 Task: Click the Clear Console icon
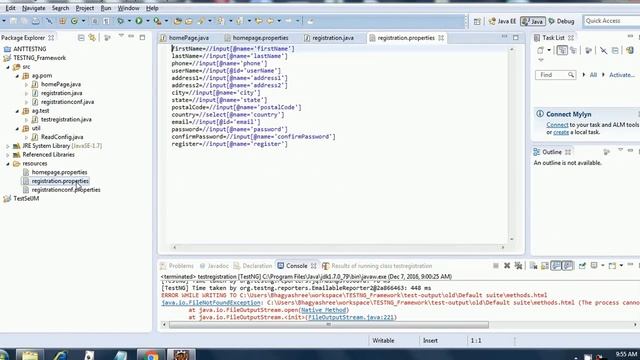click(x=533, y=266)
